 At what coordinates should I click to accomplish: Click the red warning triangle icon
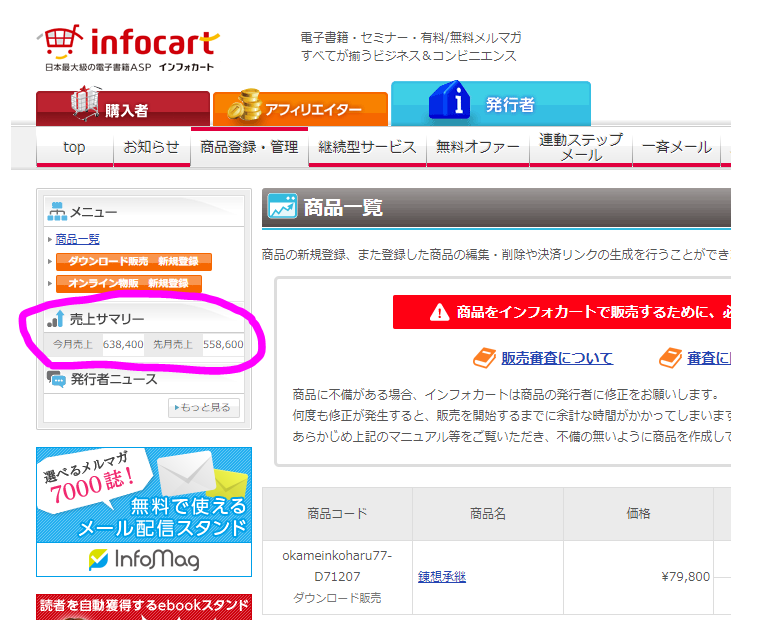point(440,312)
